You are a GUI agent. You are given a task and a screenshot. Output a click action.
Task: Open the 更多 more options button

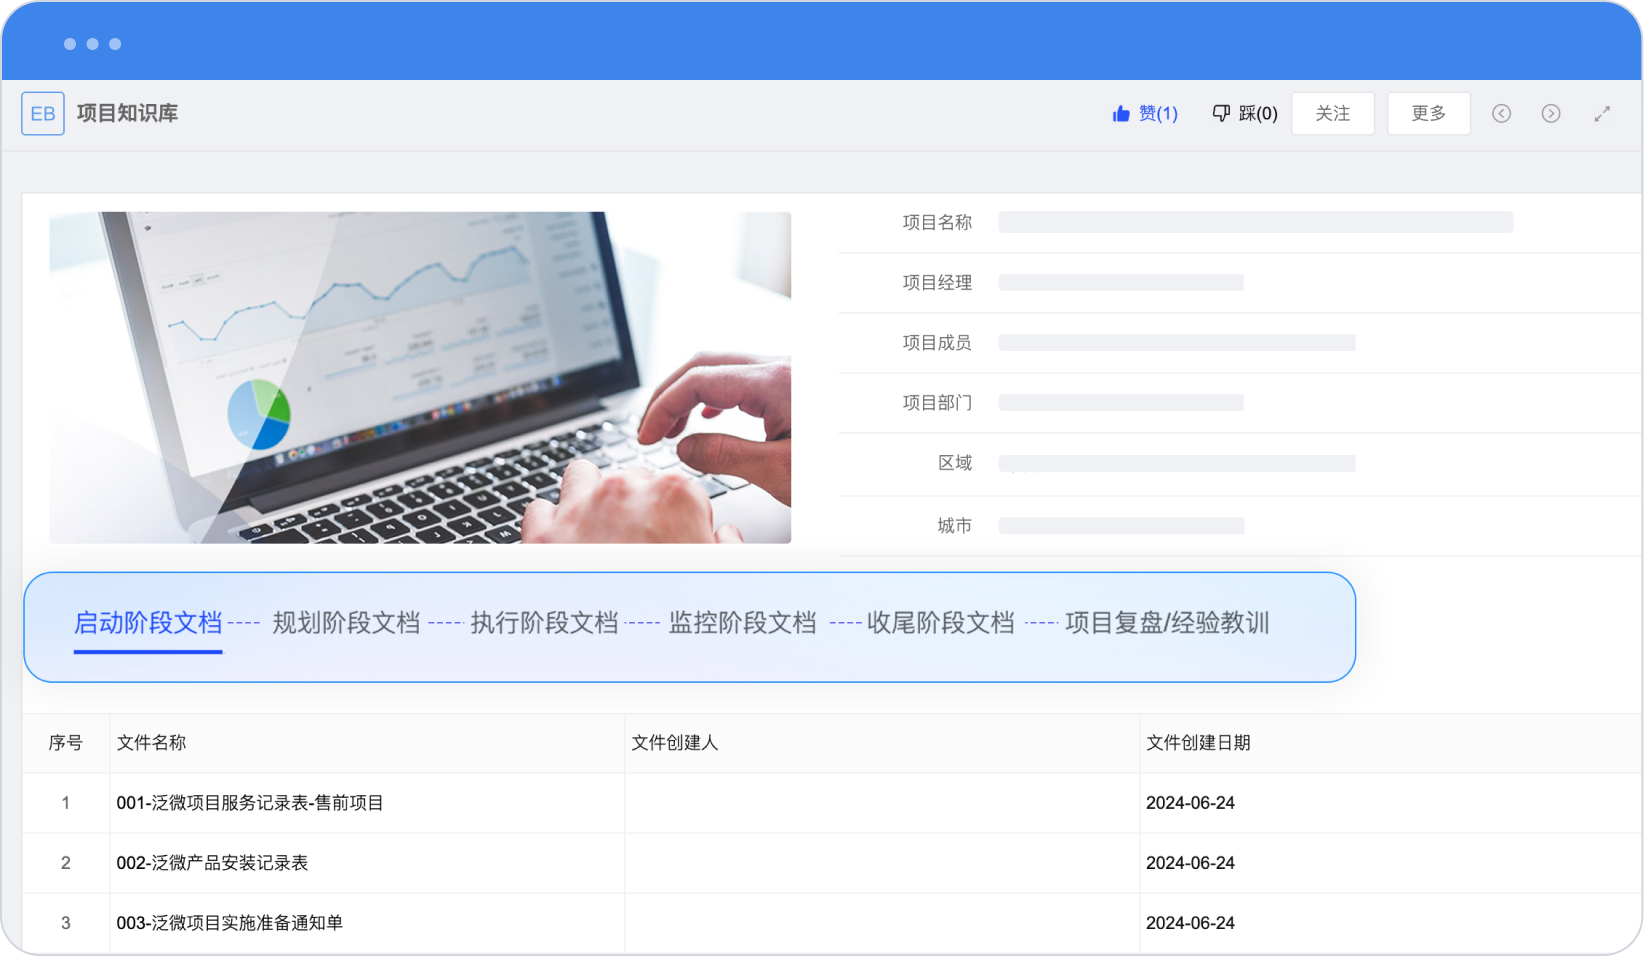coord(1428,114)
